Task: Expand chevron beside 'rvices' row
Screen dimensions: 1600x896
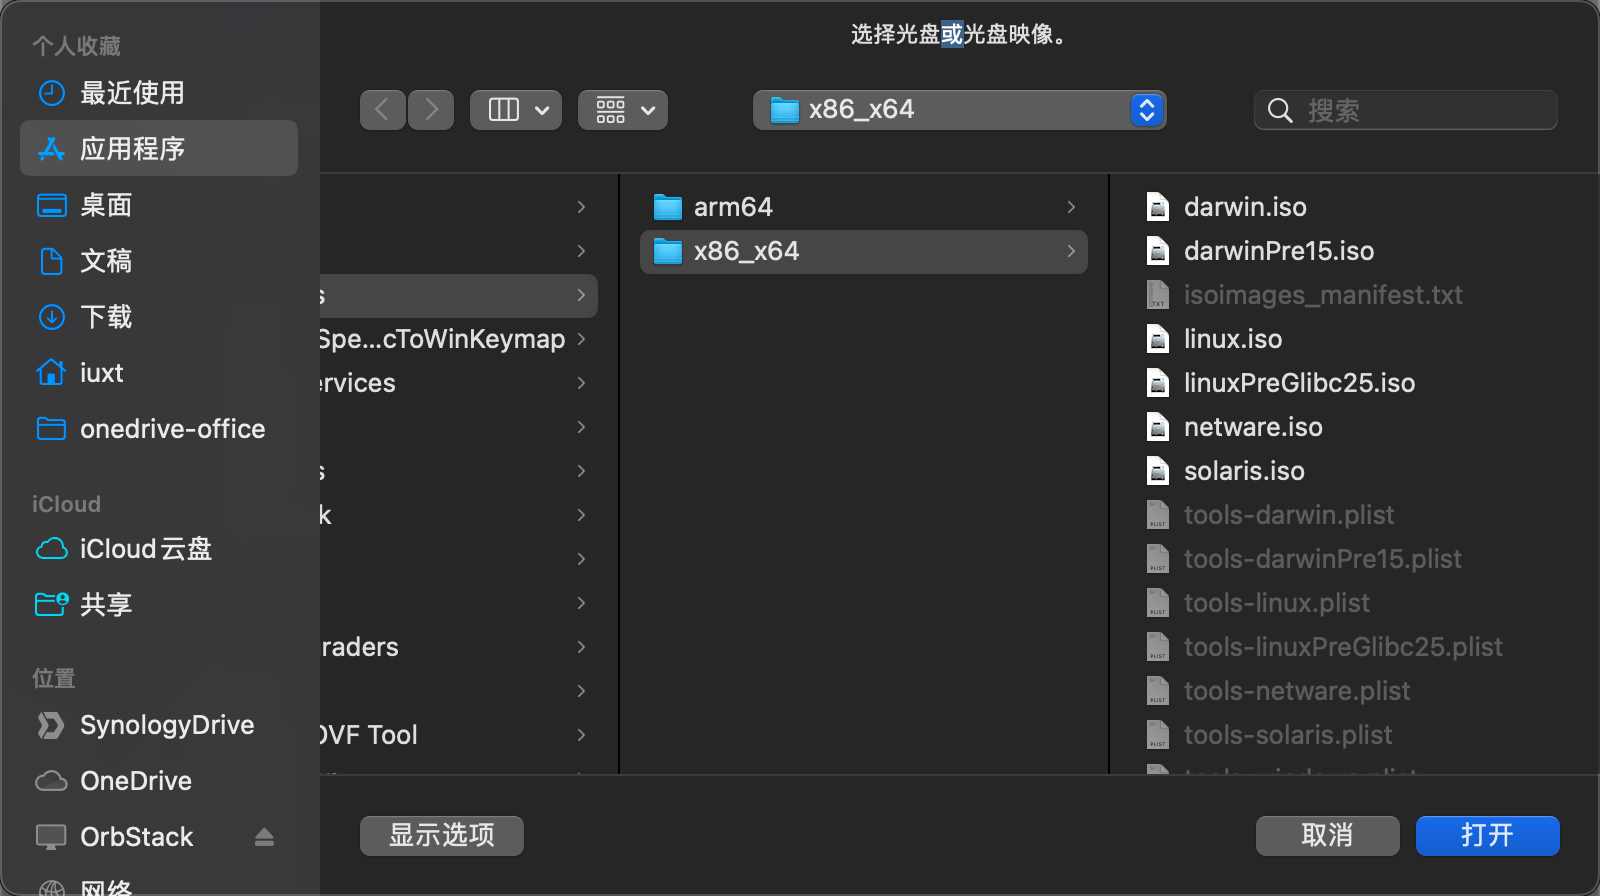Action: point(581,383)
